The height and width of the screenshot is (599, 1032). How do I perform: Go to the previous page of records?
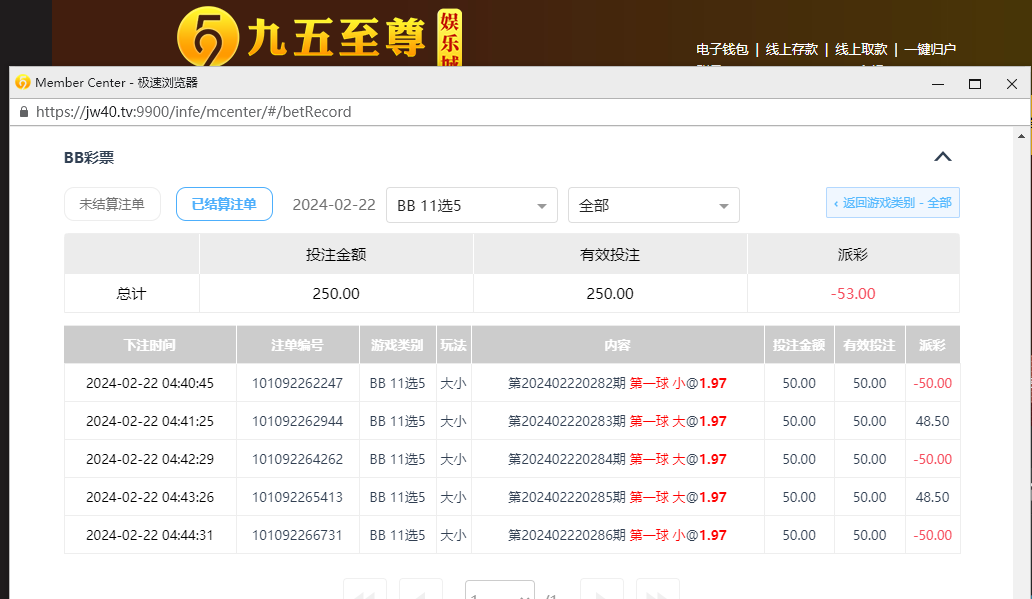point(420,591)
